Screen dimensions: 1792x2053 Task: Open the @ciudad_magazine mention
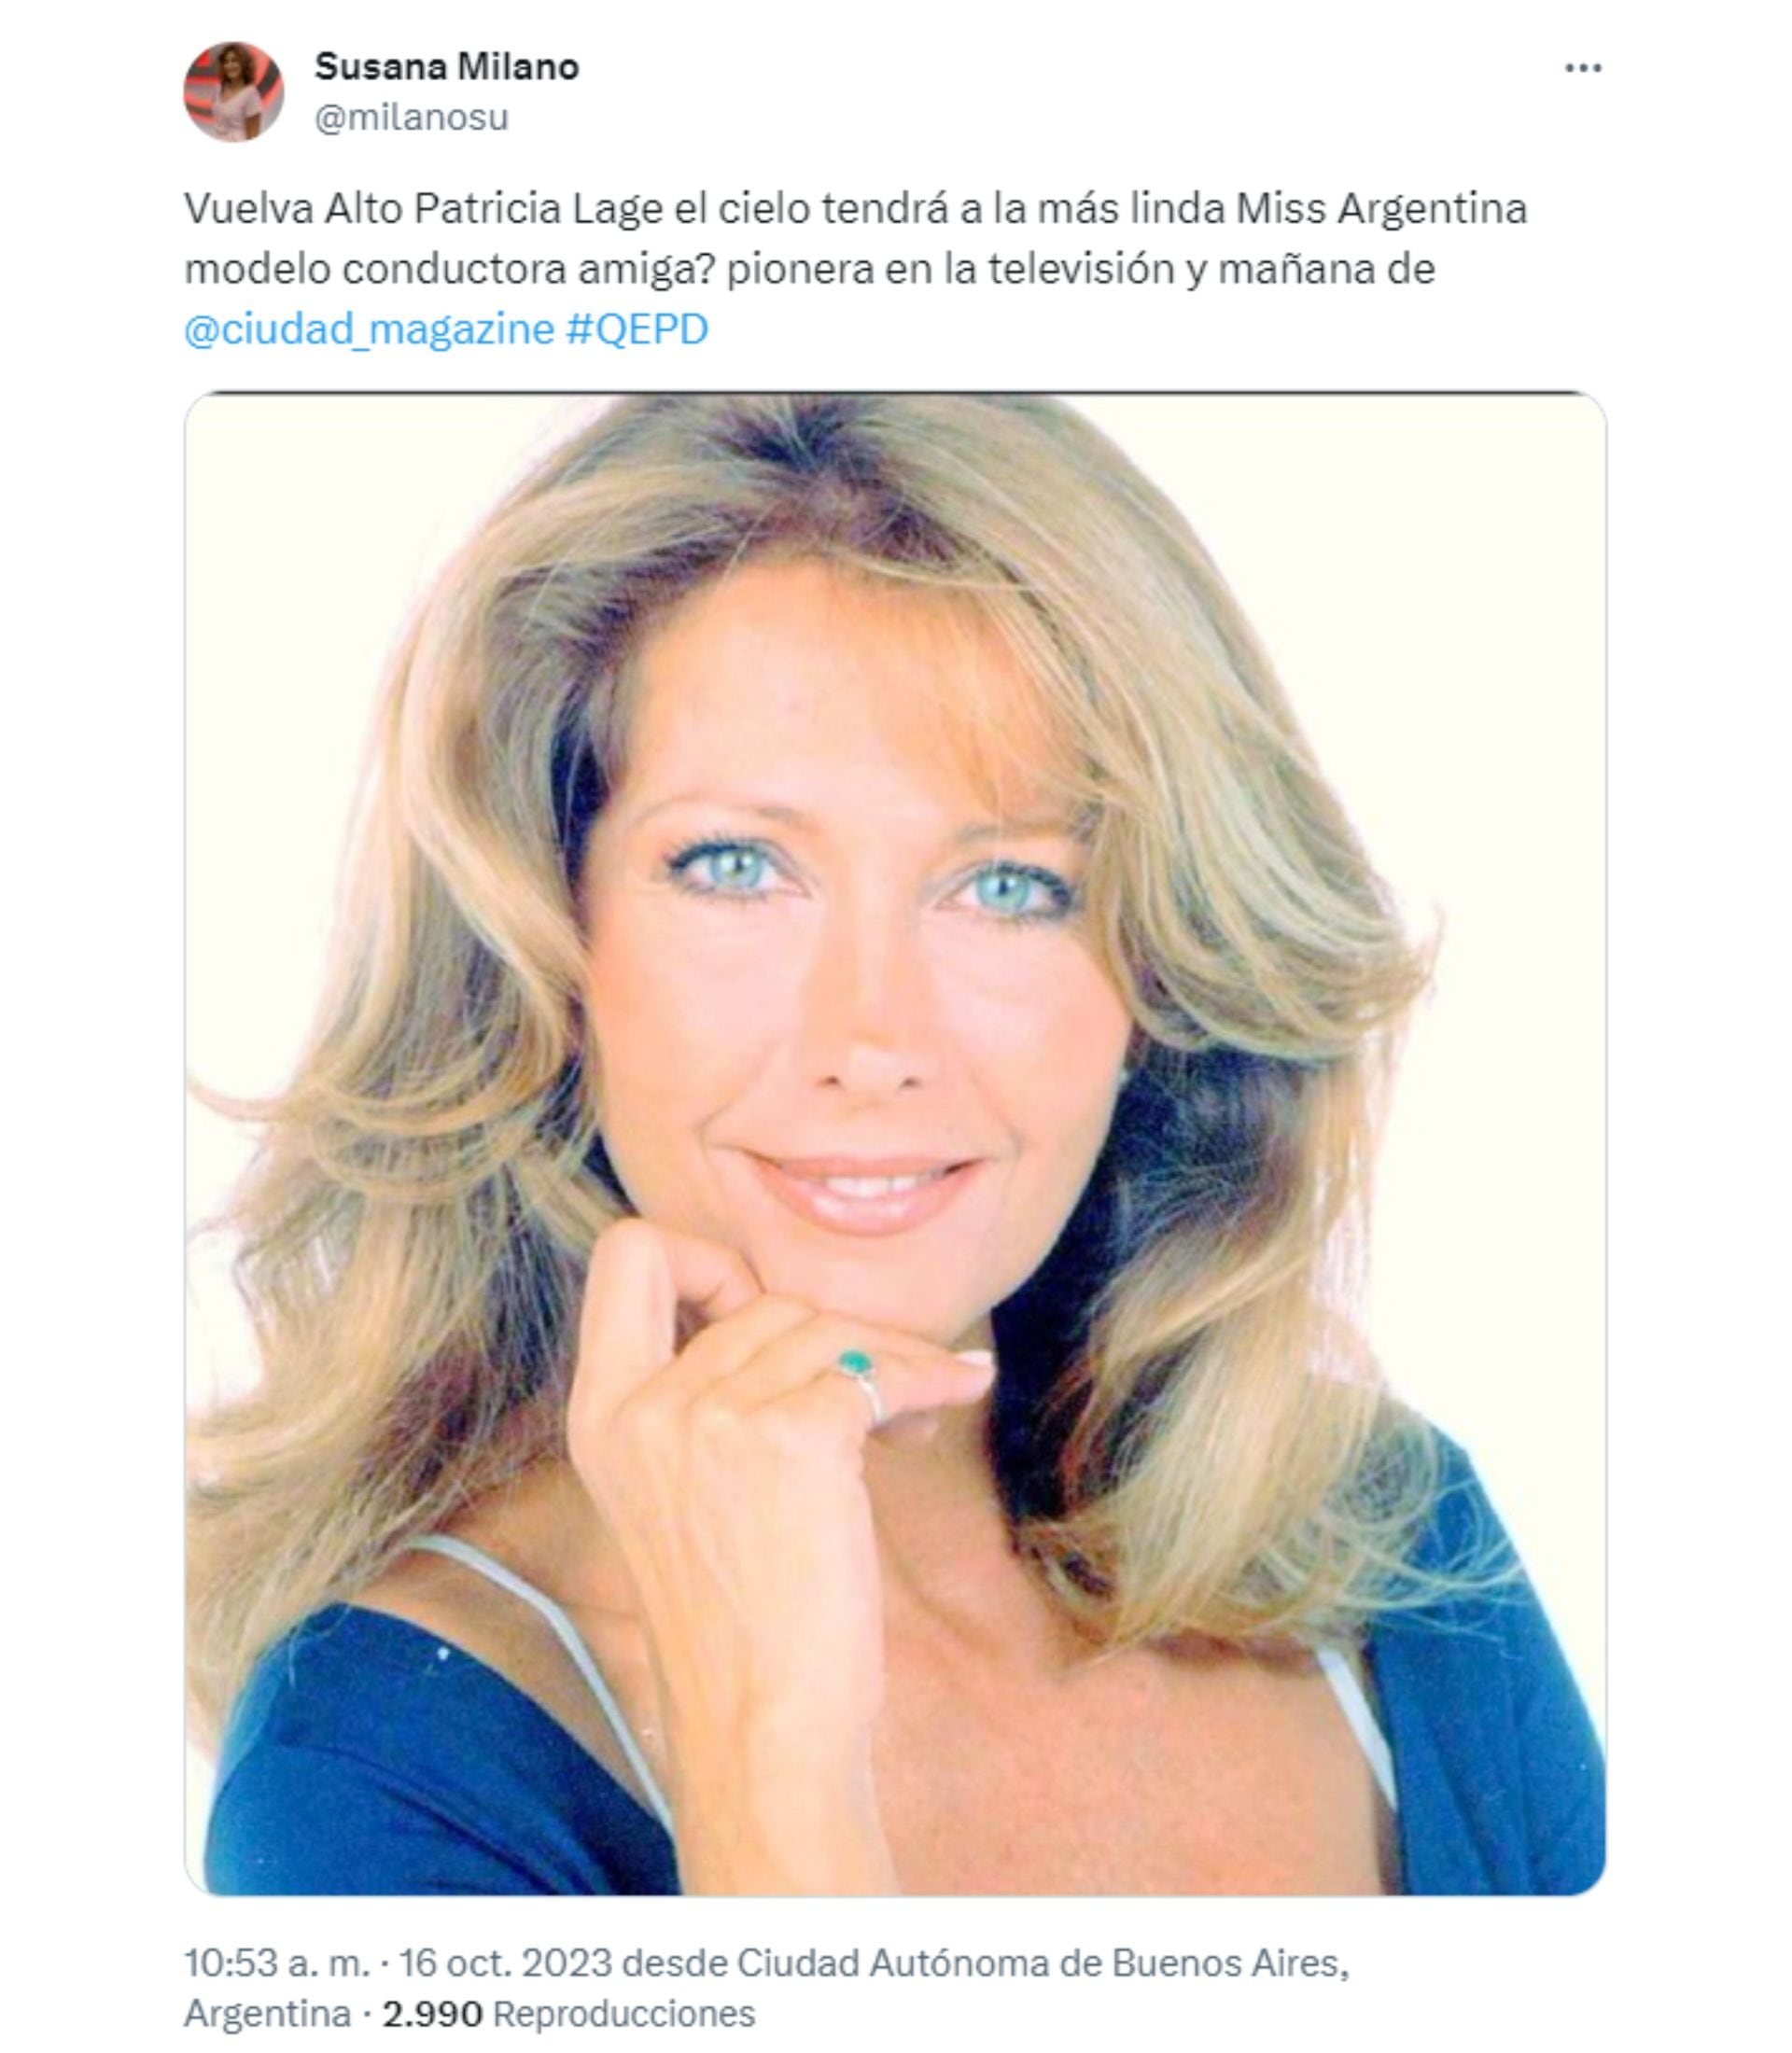pyautogui.click(x=369, y=329)
